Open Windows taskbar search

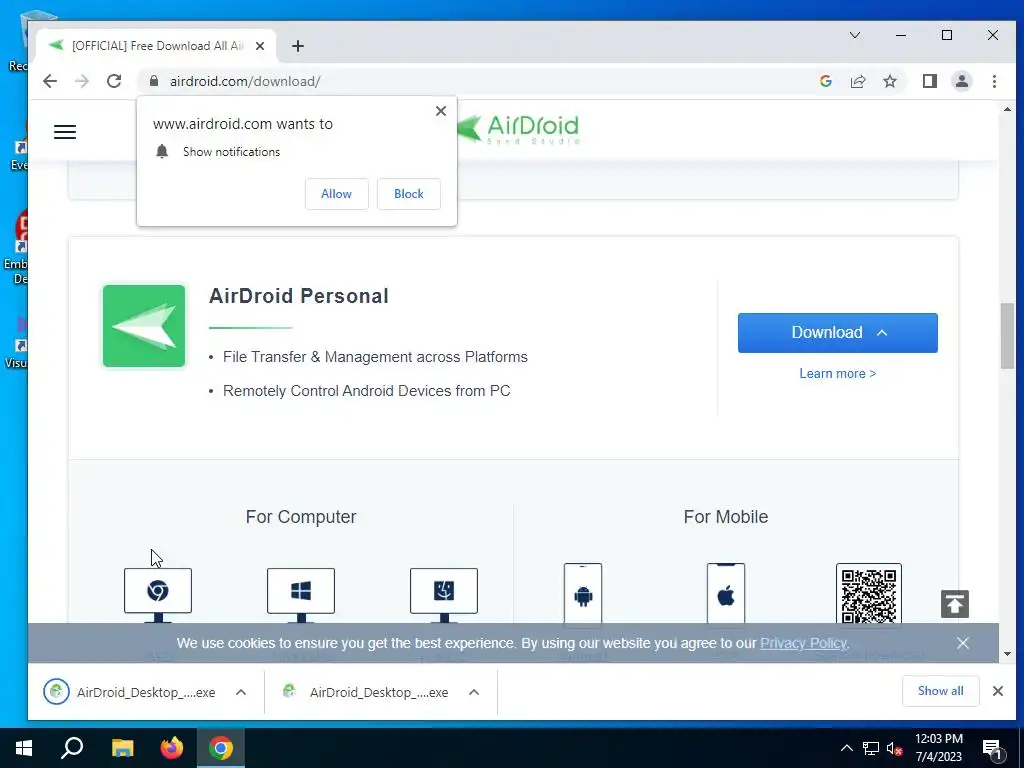tap(72, 748)
